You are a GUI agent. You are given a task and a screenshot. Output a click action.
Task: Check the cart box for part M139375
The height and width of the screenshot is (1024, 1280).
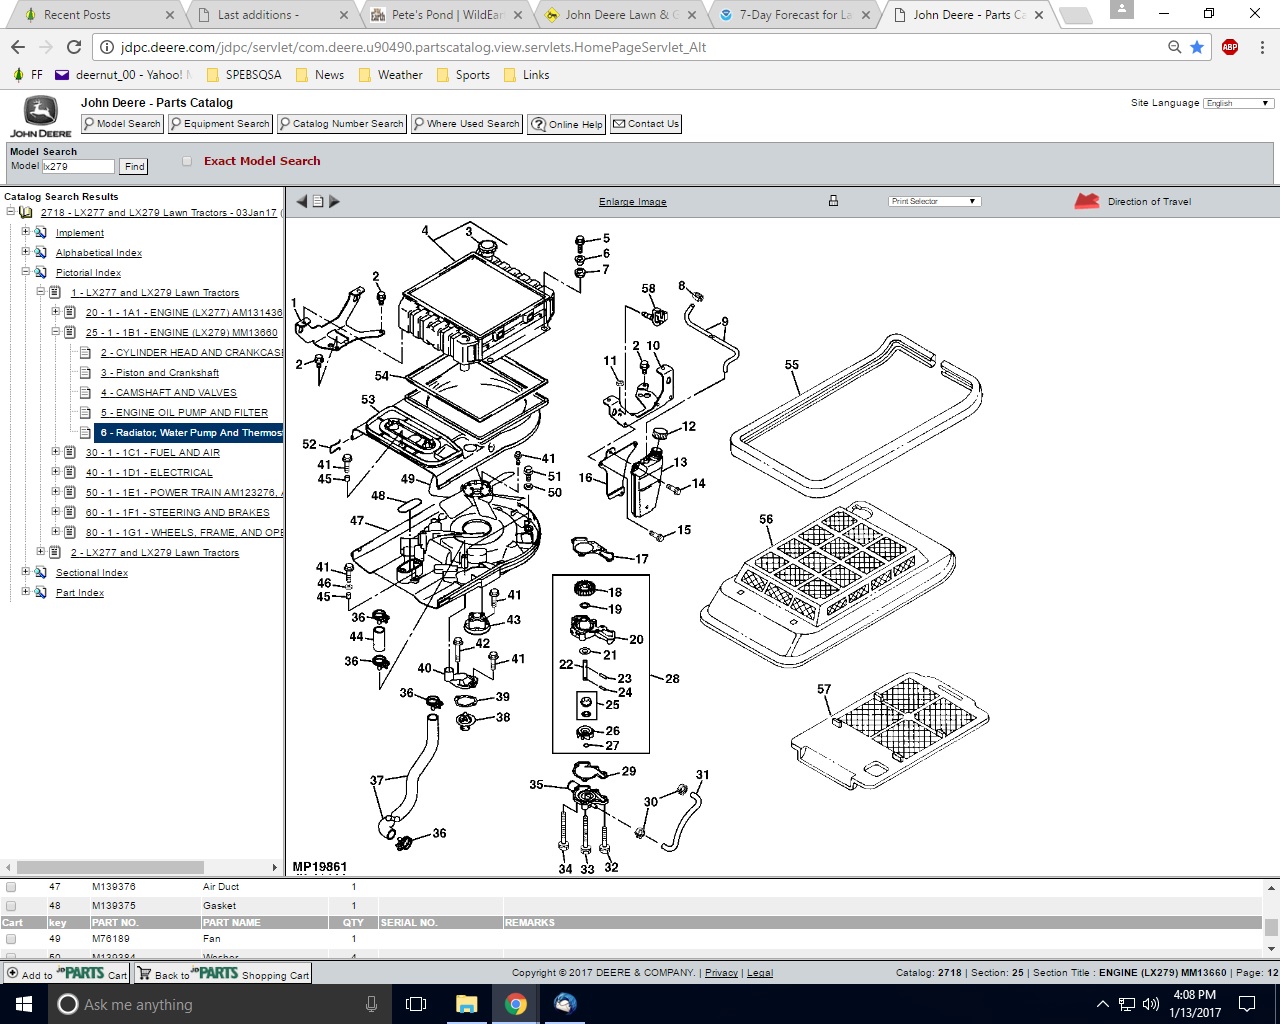11,906
